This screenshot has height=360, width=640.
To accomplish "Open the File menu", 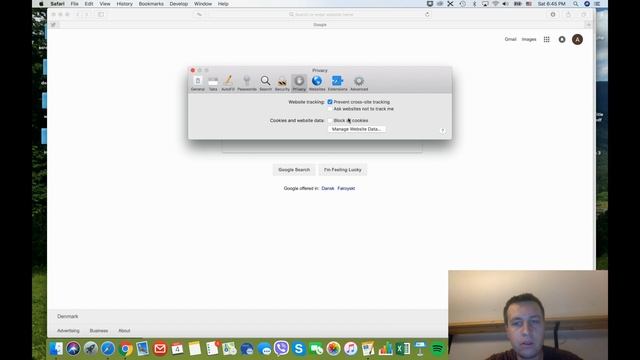I will point(74,4).
